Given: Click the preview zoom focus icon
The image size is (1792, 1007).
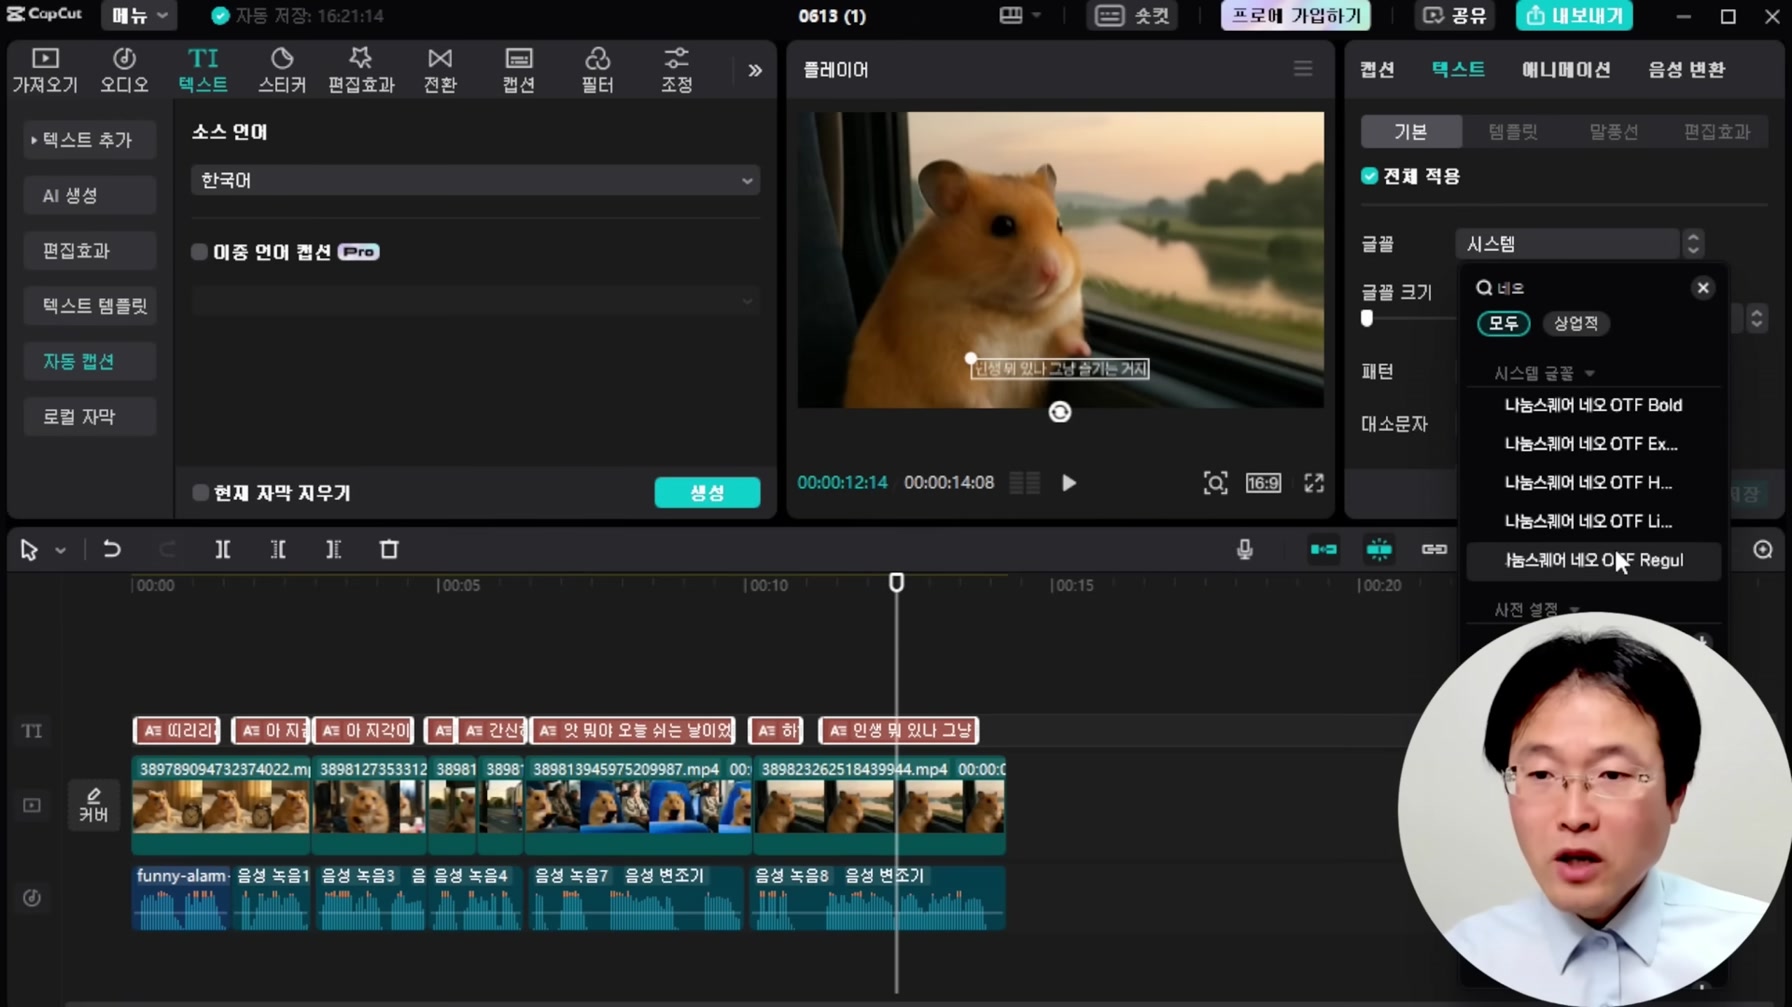Looking at the screenshot, I should [x=1215, y=483].
